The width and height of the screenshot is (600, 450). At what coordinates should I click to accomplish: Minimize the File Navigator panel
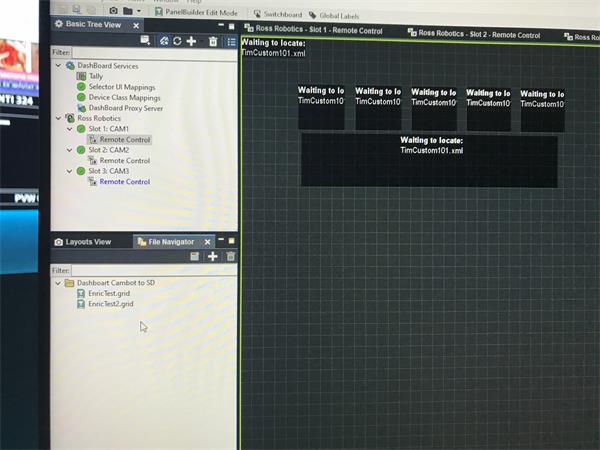point(221,240)
